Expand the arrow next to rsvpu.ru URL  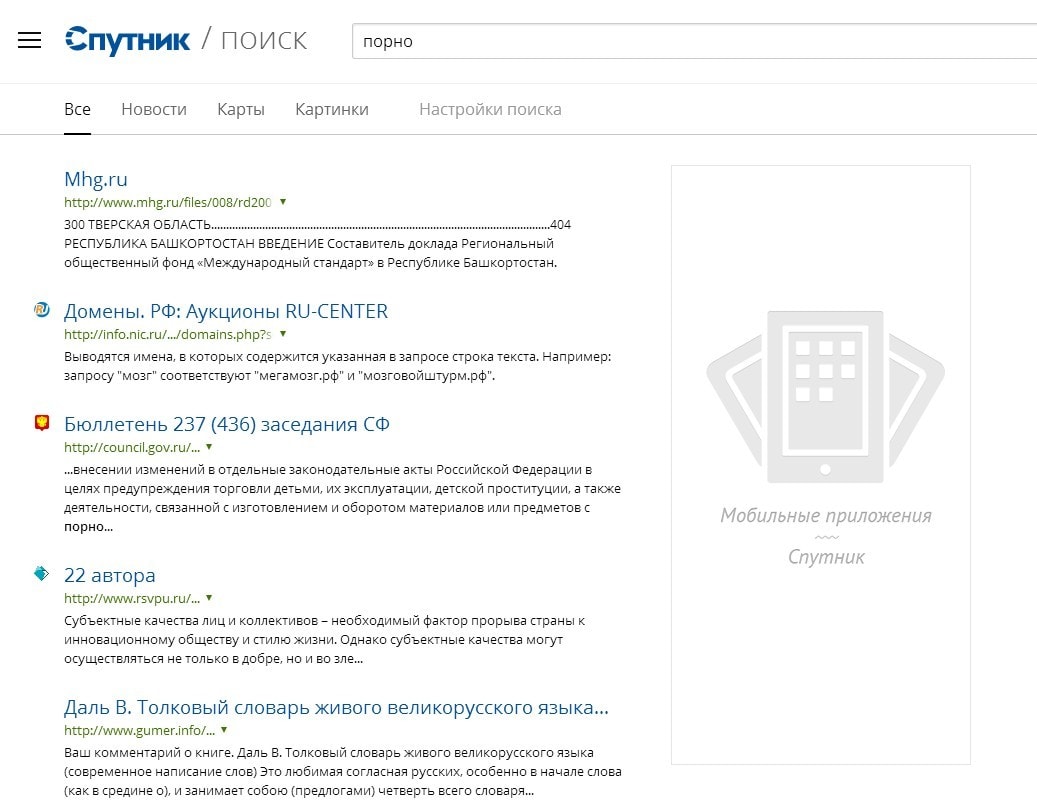[x=209, y=599]
